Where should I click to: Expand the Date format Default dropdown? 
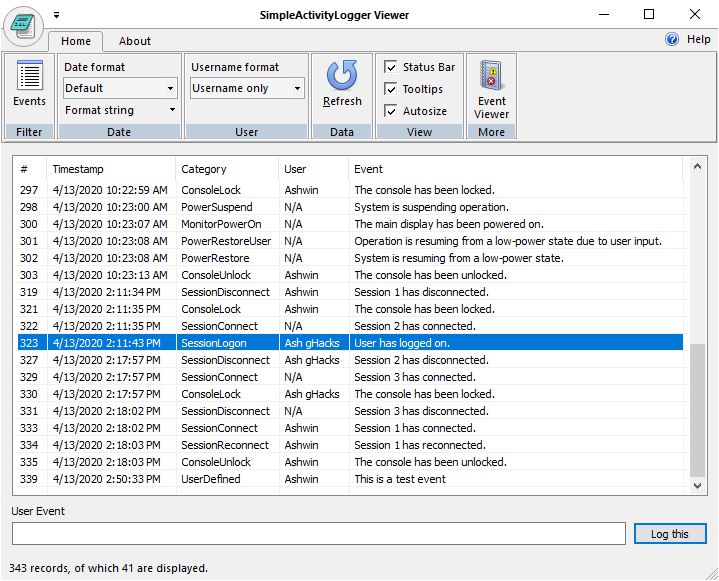(x=170, y=88)
